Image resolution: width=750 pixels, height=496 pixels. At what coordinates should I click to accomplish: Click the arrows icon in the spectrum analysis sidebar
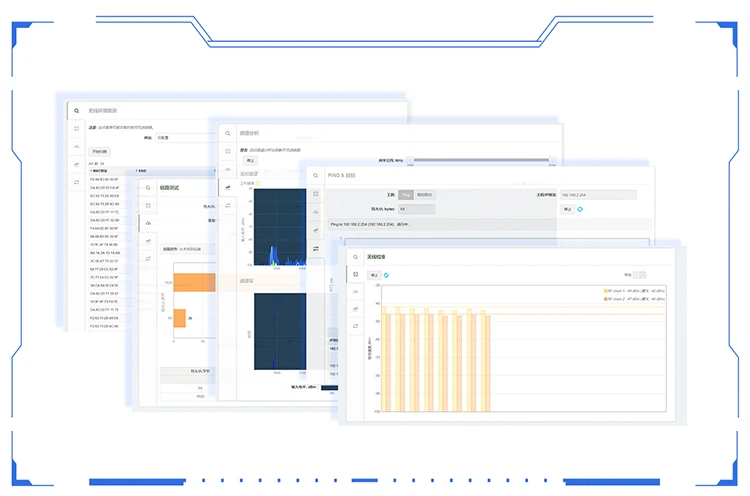click(x=228, y=205)
